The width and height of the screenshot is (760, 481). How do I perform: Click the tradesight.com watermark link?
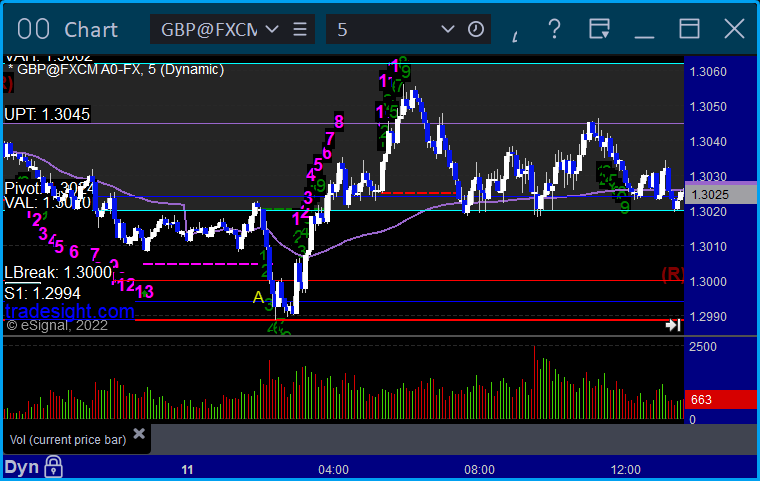(68, 311)
